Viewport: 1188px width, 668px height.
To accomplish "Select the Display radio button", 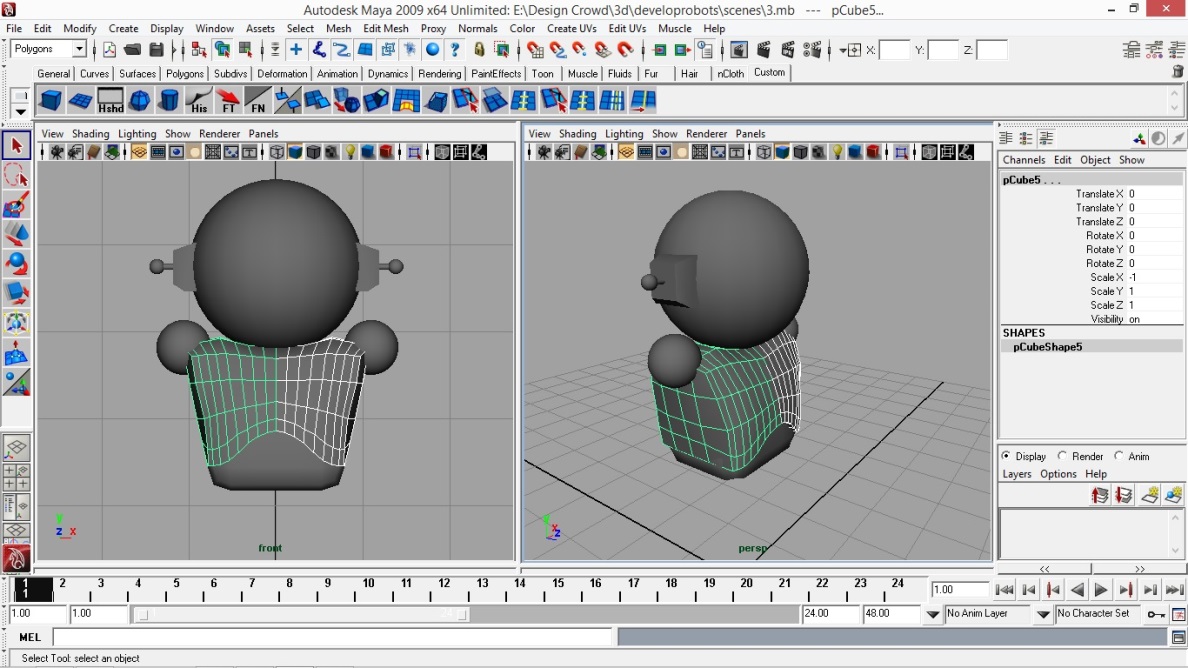I will tap(1005, 456).
